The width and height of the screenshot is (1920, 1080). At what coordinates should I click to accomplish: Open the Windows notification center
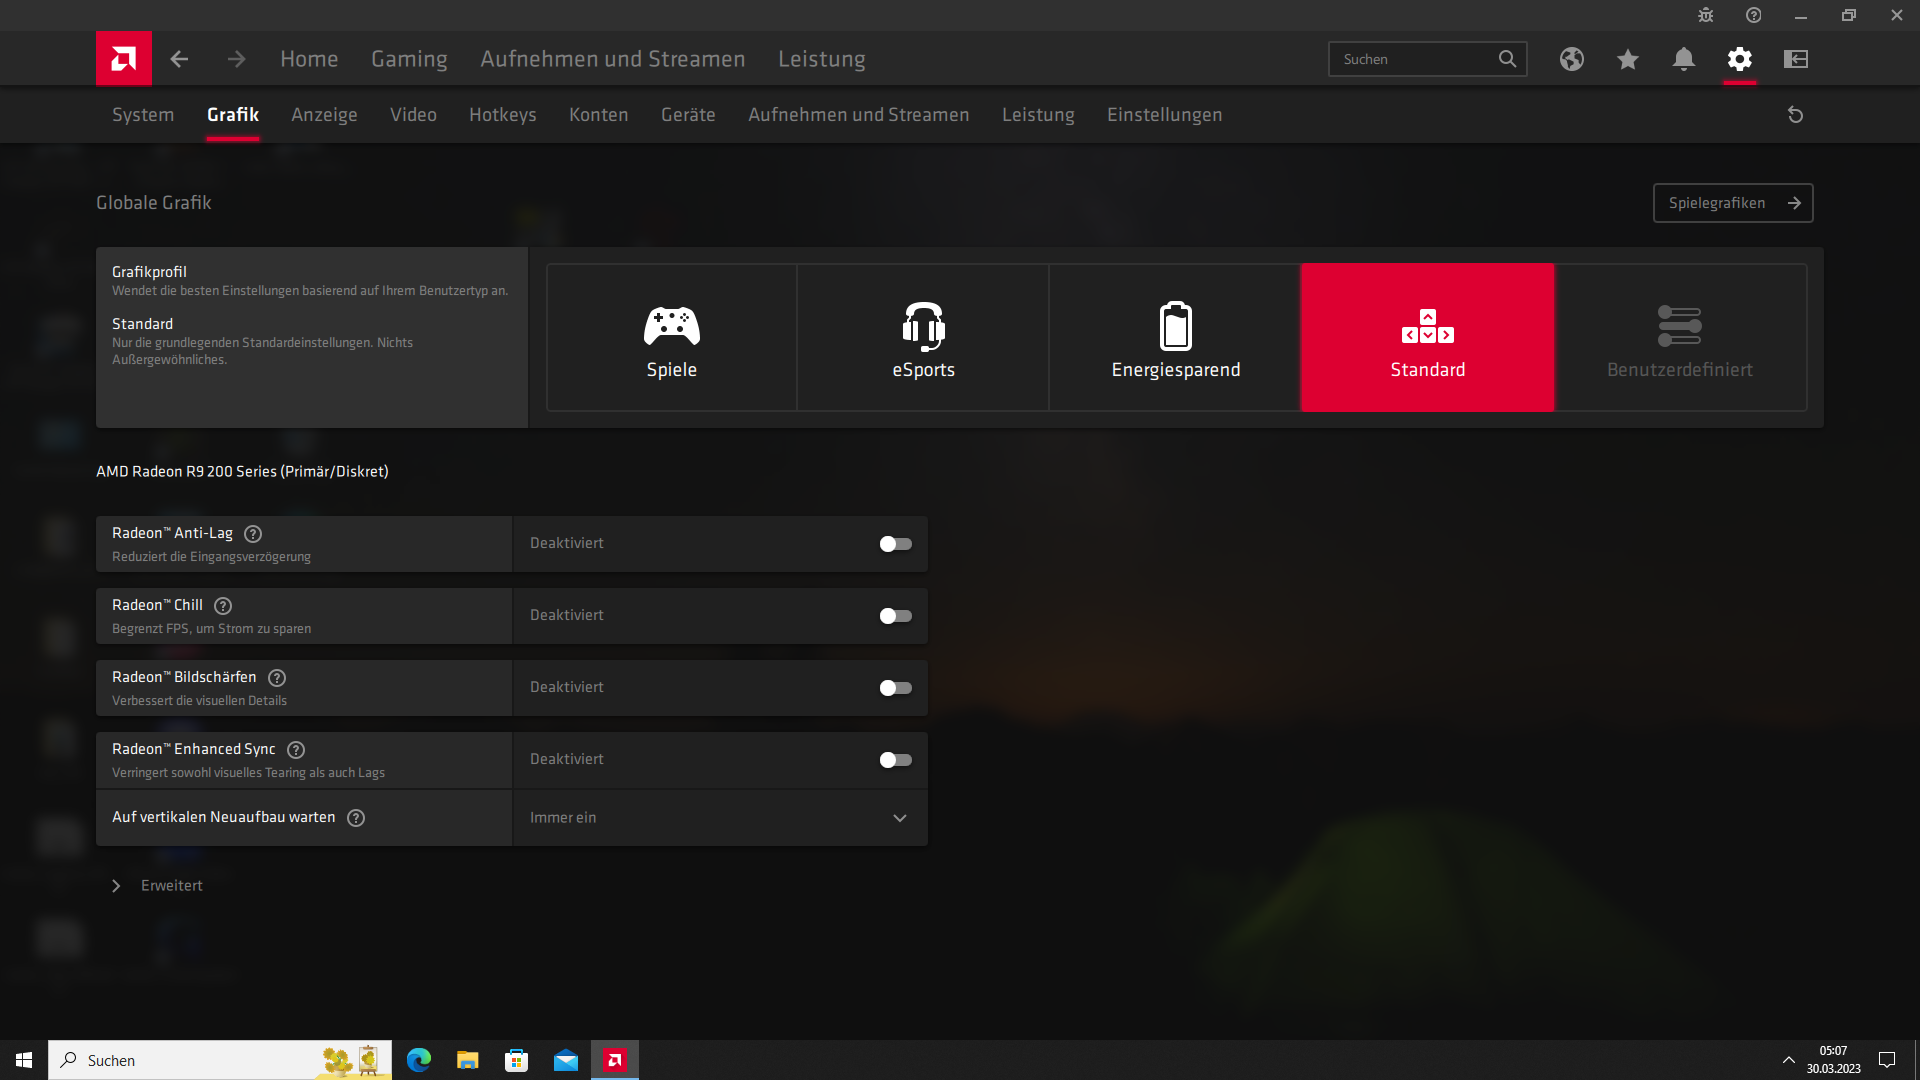point(1887,1060)
